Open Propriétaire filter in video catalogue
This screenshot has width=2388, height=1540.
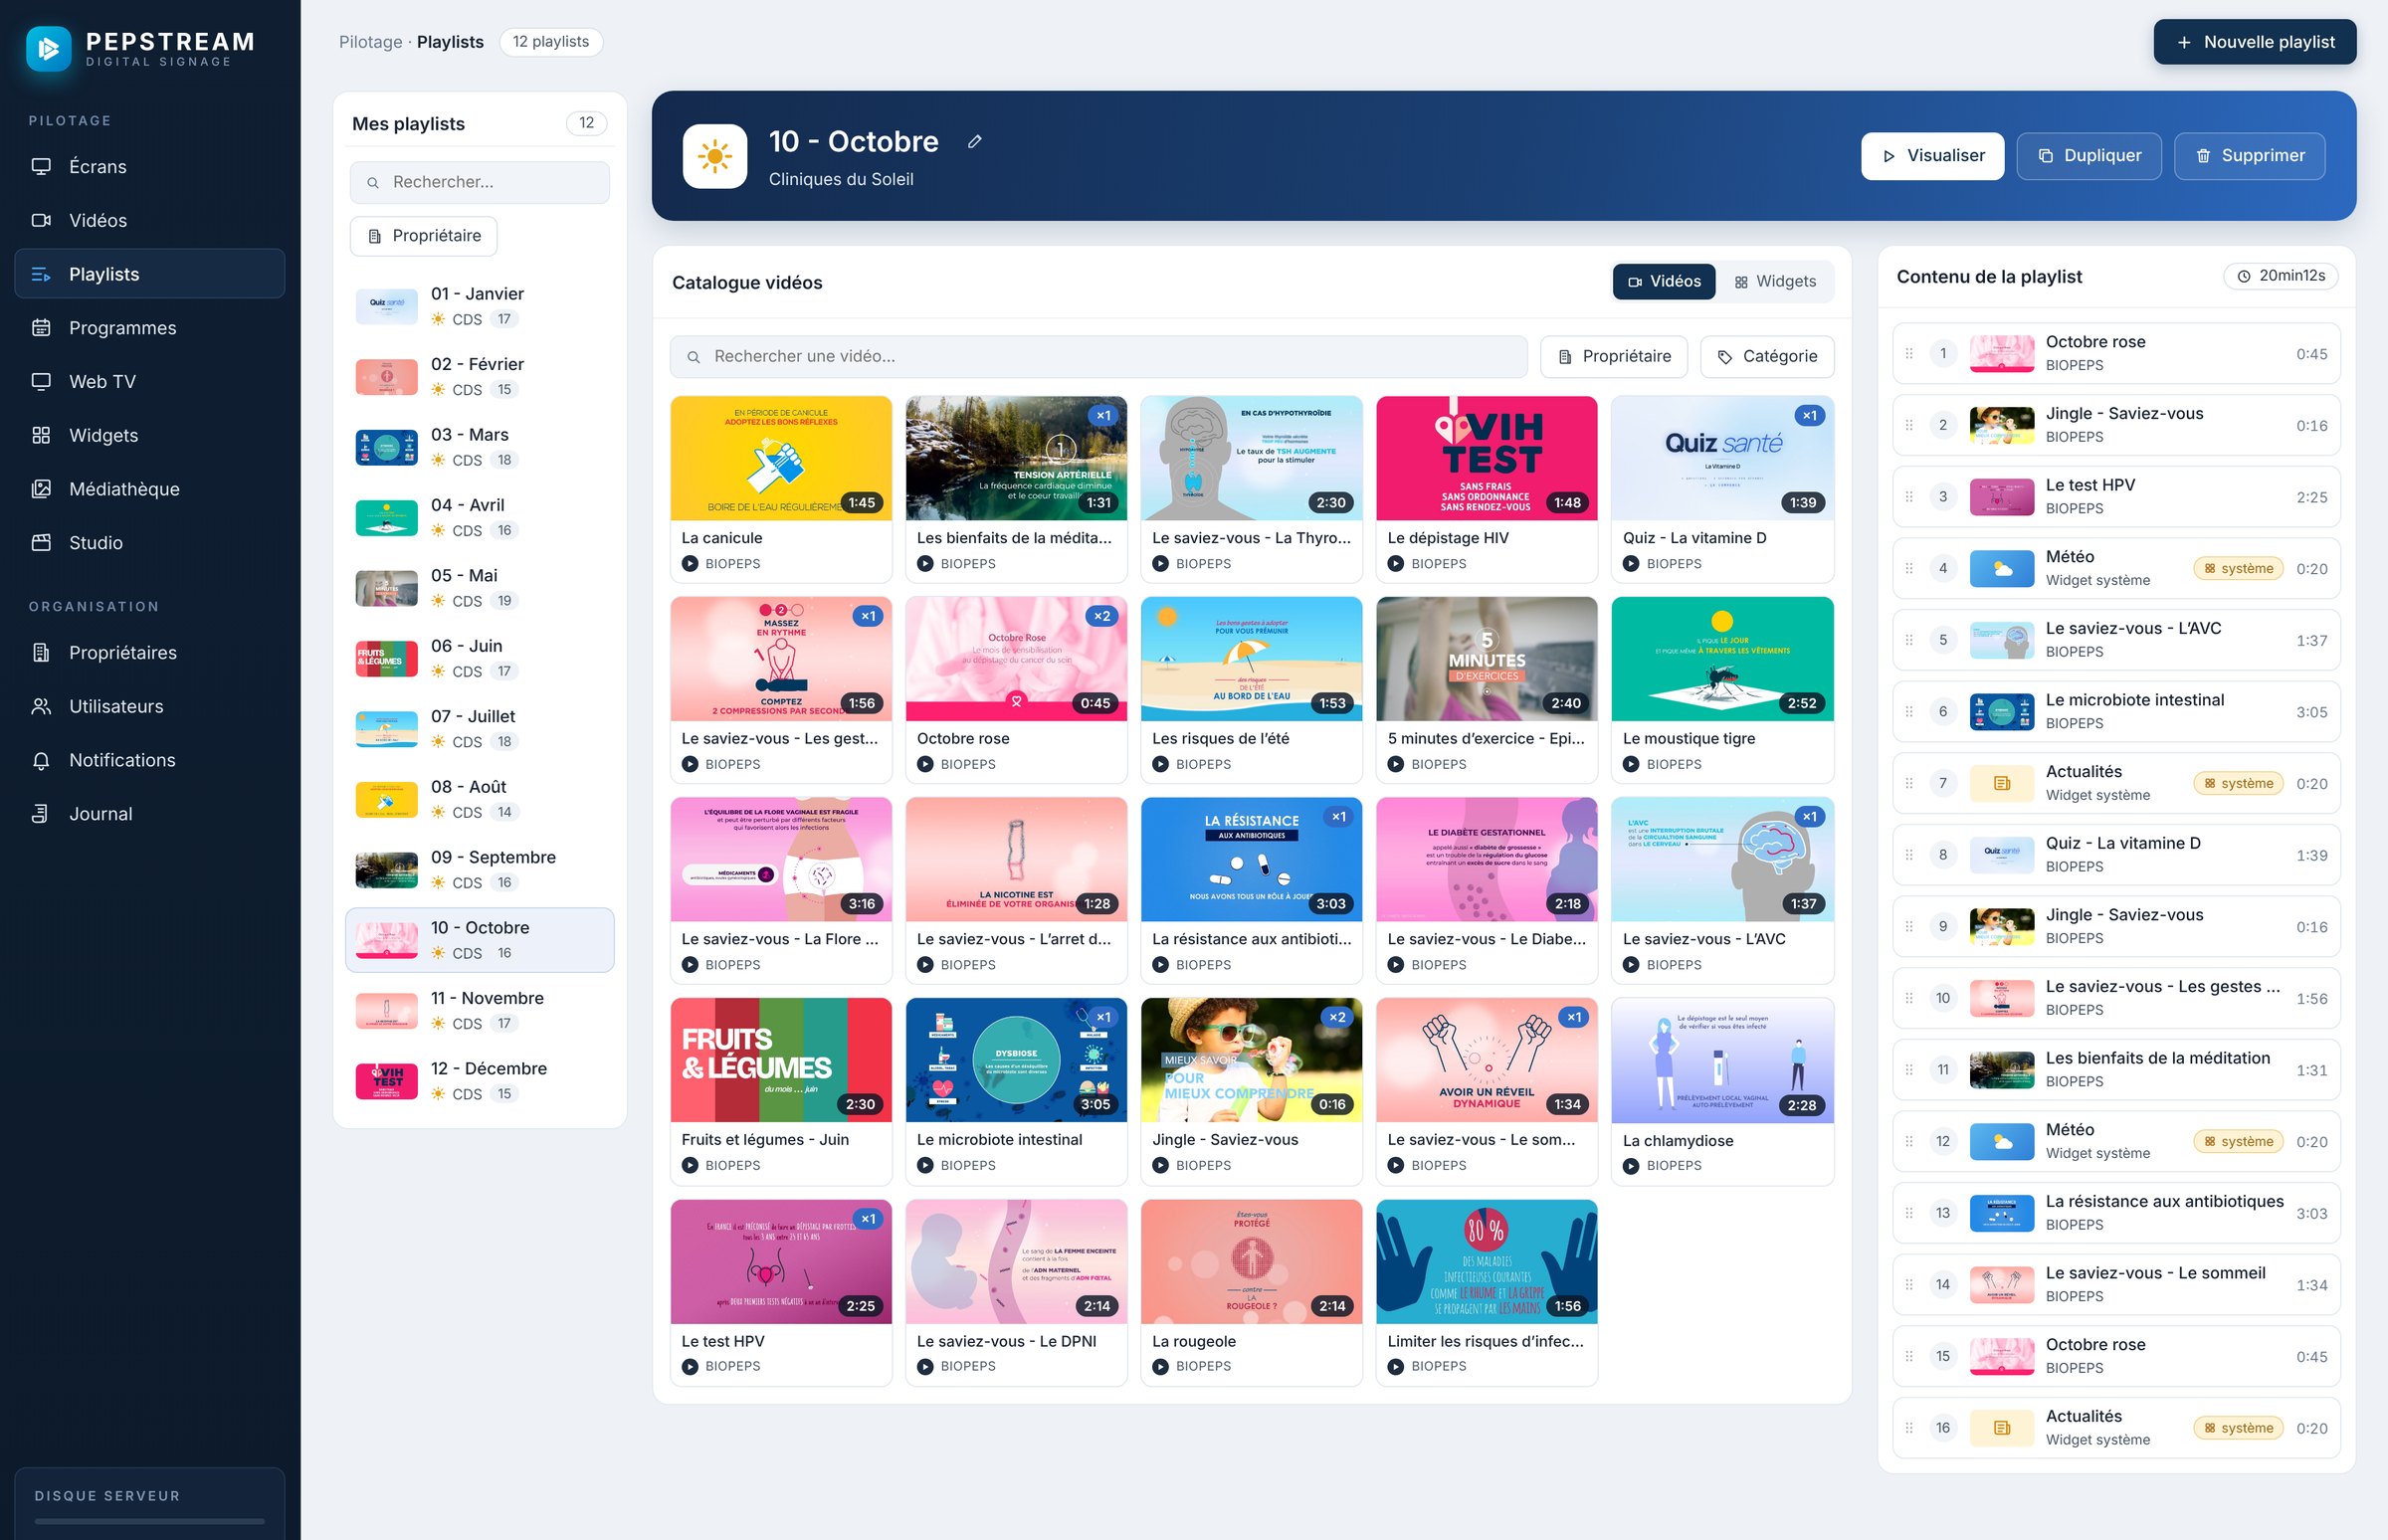point(1614,357)
